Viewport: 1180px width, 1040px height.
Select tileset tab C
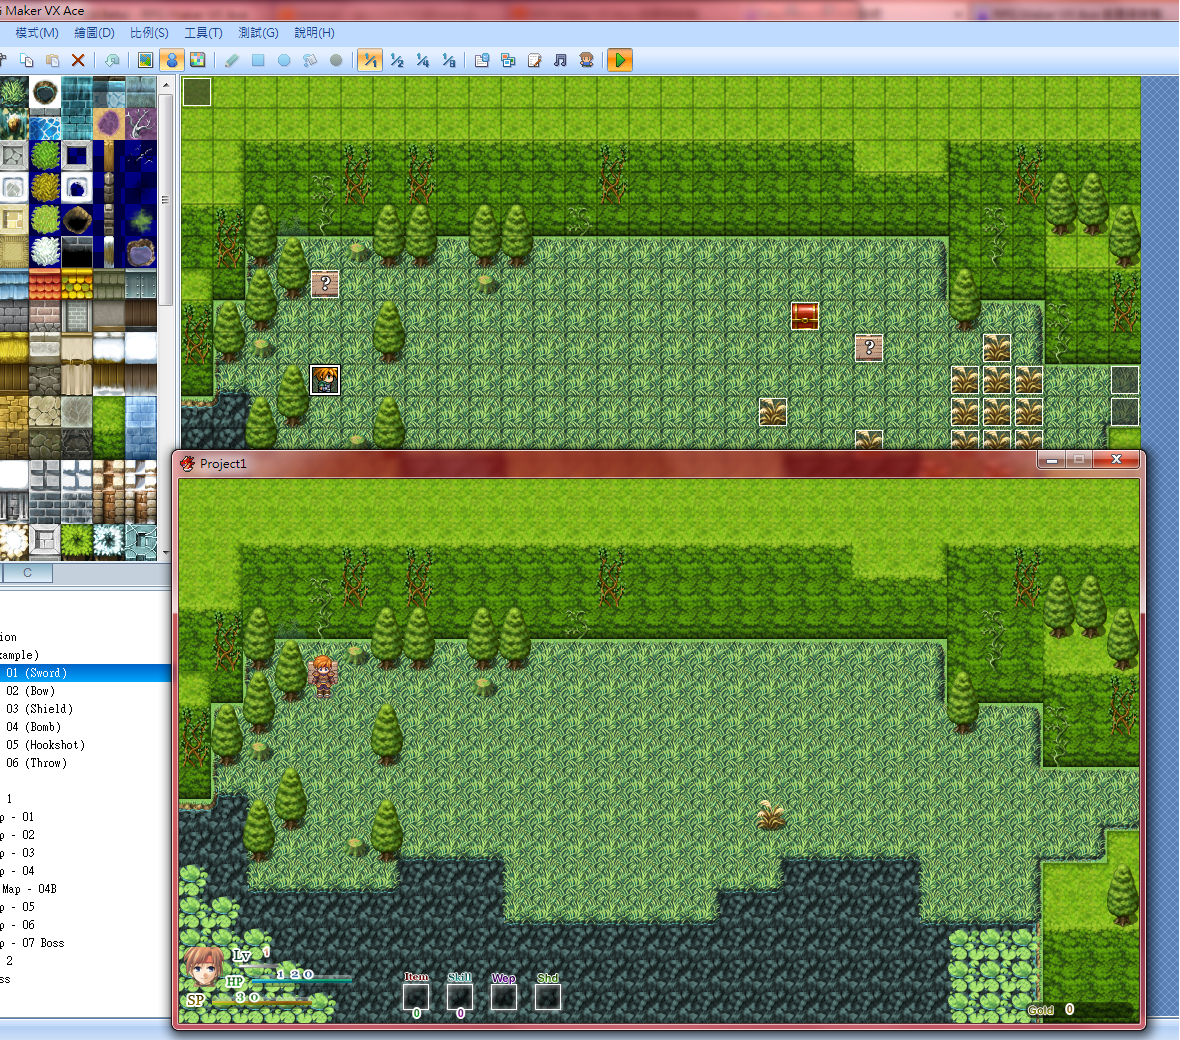point(27,573)
